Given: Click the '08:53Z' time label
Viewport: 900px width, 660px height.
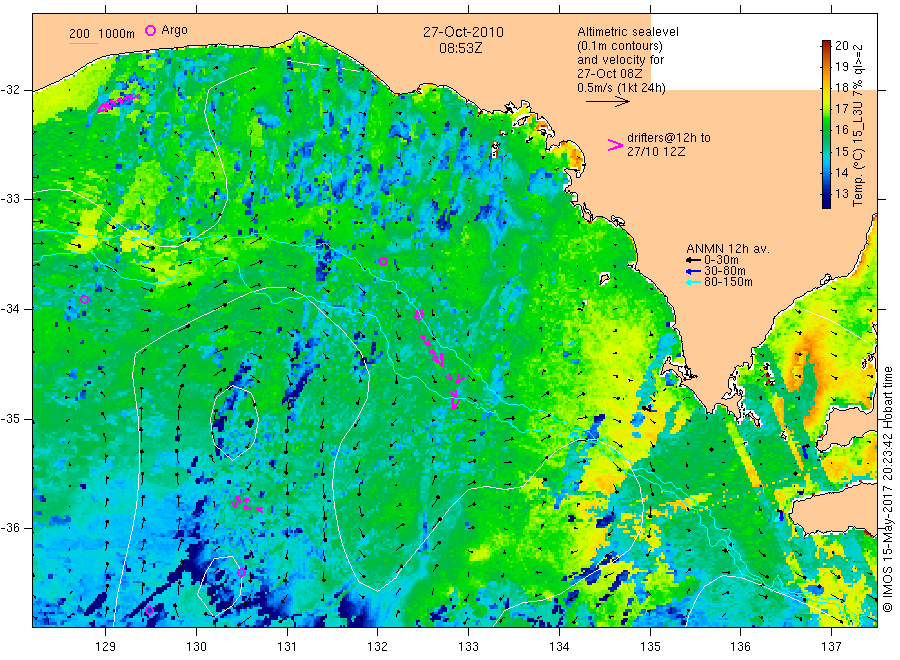Looking at the screenshot, I should [x=461, y=48].
